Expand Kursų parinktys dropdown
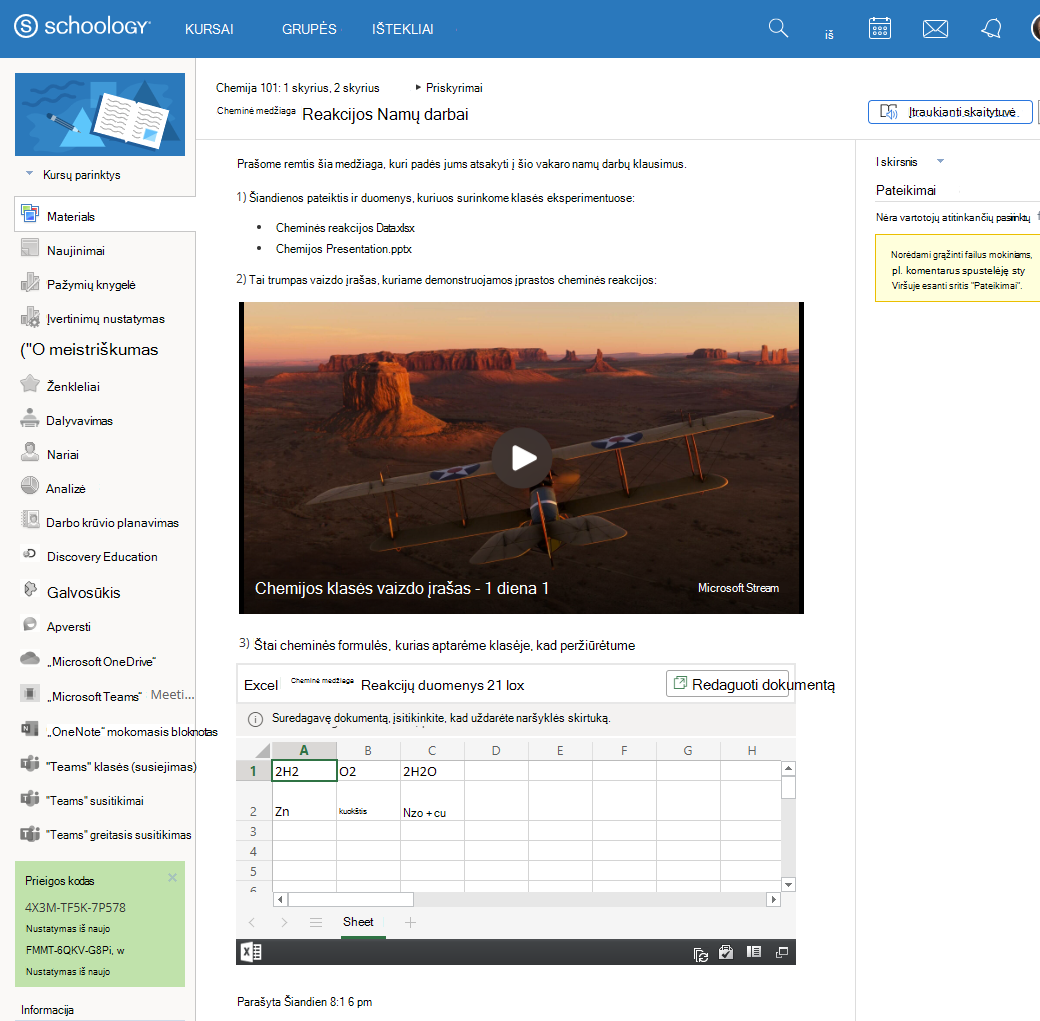 tap(30, 173)
